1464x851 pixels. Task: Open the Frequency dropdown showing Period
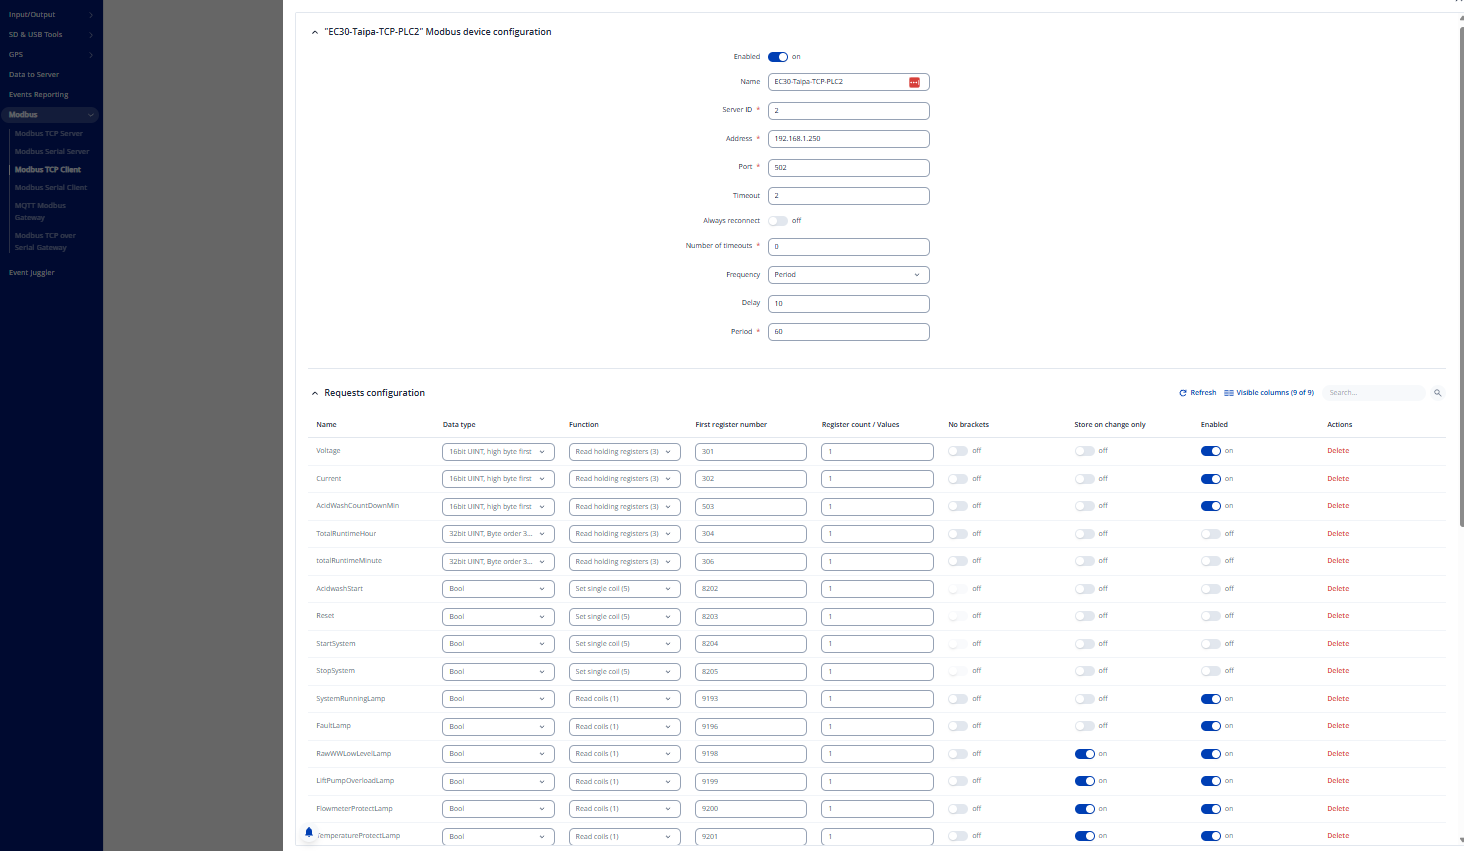coord(848,275)
